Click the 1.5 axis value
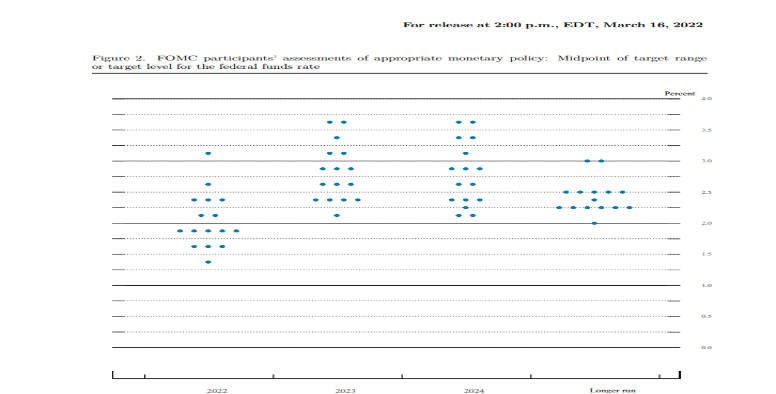776x394 pixels. tap(706, 254)
